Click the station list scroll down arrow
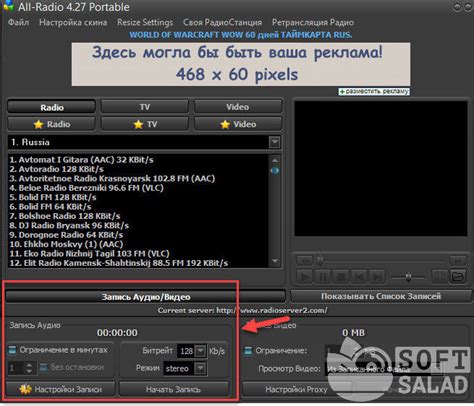 tap(275, 261)
